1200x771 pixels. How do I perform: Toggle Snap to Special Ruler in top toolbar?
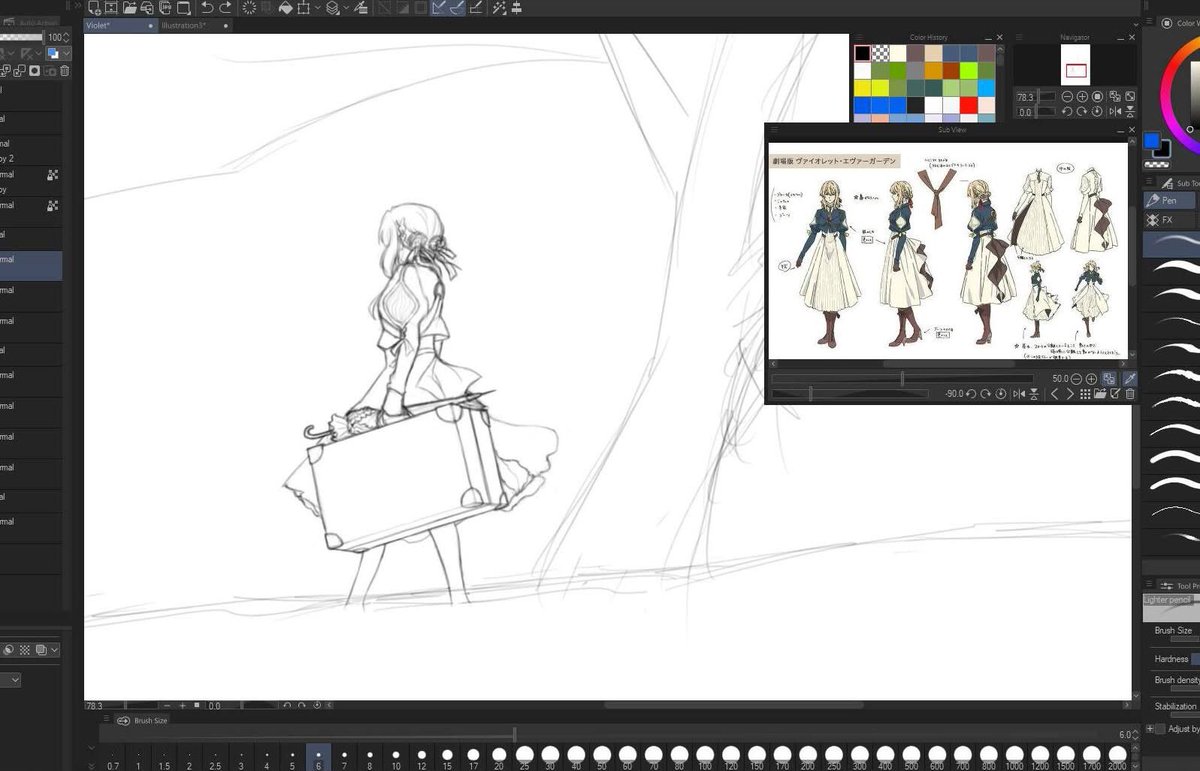pos(458,8)
